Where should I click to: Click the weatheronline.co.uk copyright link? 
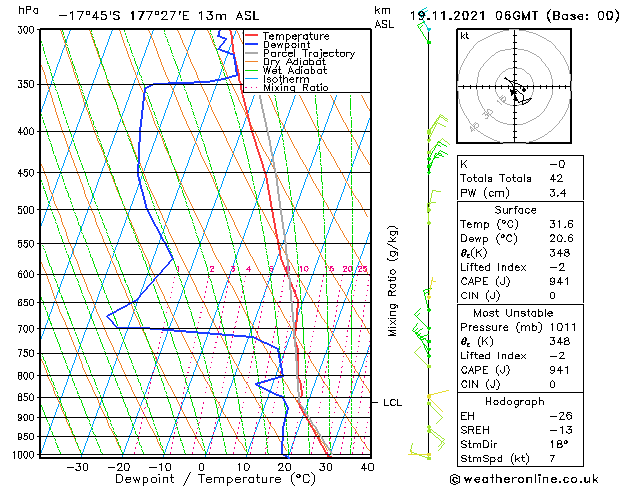click(x=524, y=479)
